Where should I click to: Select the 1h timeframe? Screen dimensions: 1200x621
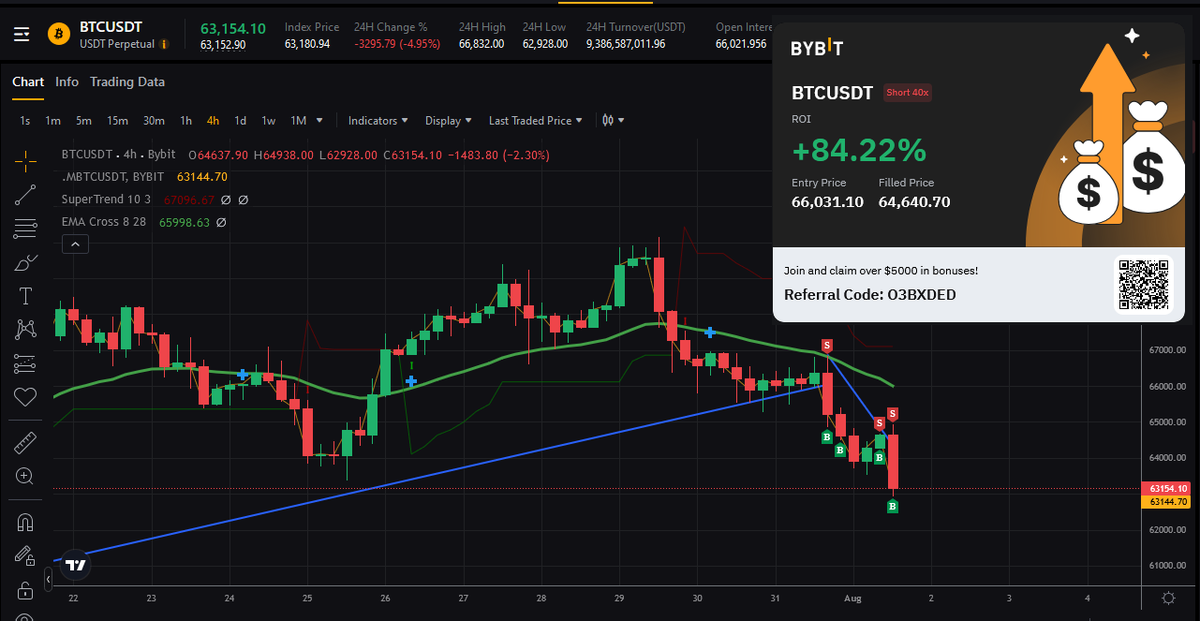[186, 120]
